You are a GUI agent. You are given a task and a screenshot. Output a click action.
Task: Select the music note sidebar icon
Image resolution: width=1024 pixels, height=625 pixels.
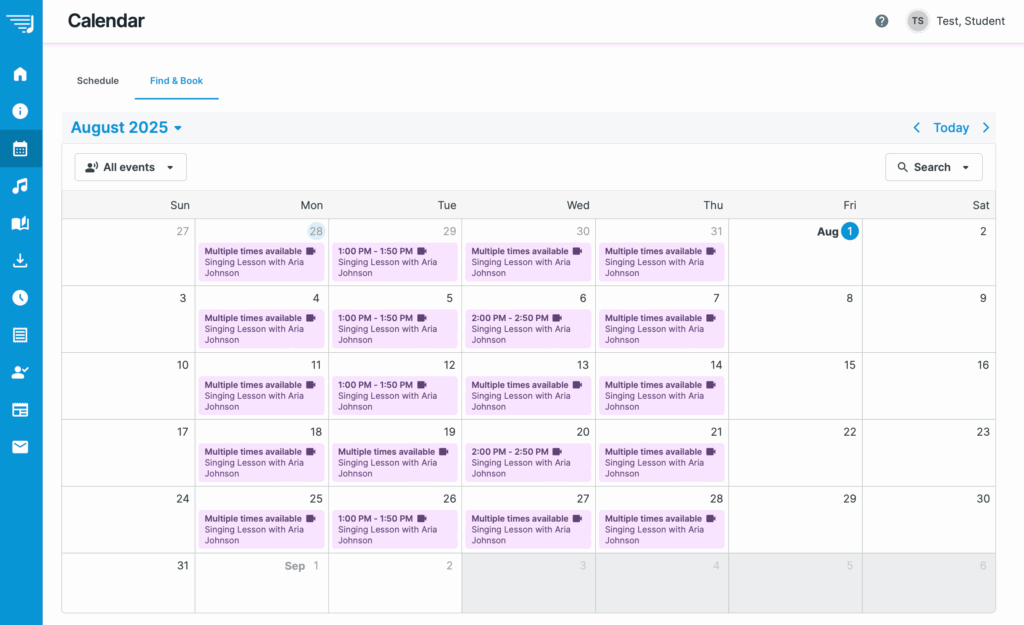(20, 186)
